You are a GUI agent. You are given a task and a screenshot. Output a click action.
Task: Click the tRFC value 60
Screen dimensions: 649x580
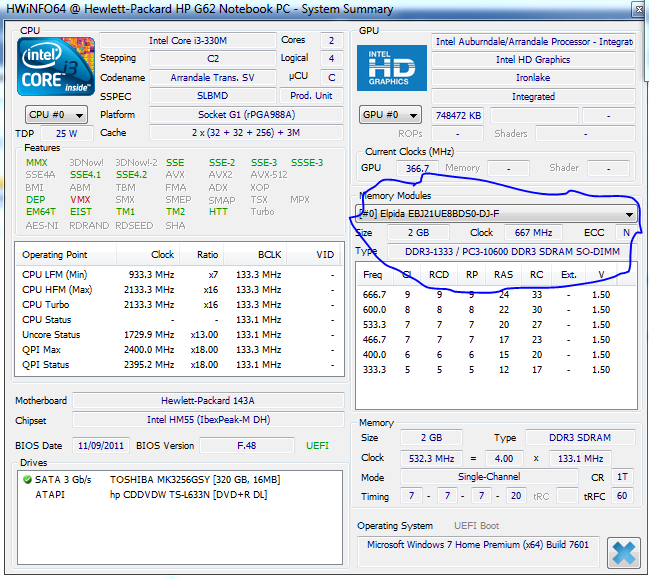coord(622,496)
